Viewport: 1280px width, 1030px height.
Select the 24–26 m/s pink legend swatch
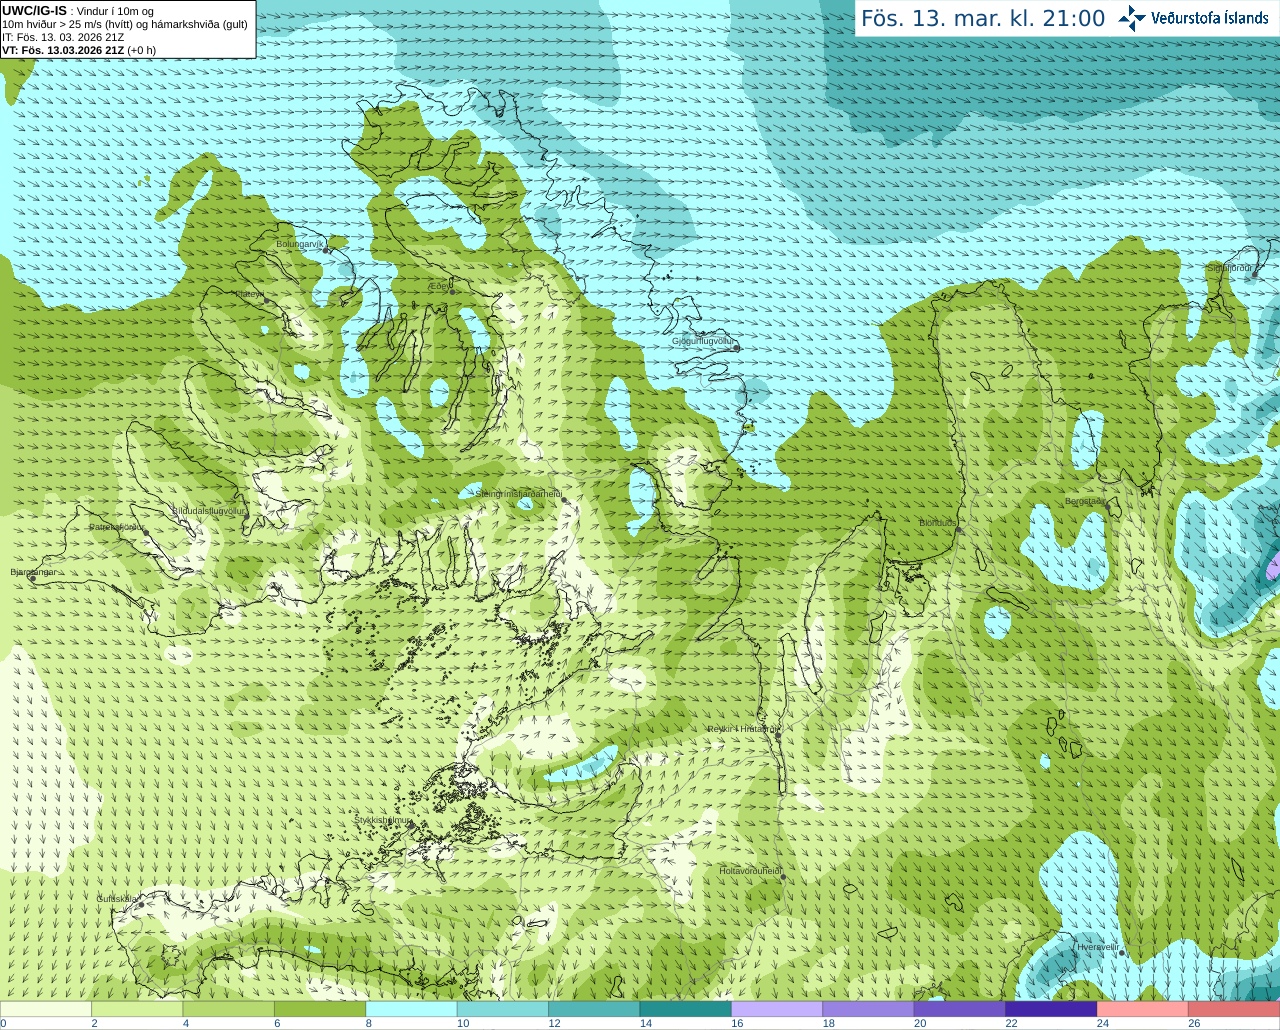point(1142,1009)
